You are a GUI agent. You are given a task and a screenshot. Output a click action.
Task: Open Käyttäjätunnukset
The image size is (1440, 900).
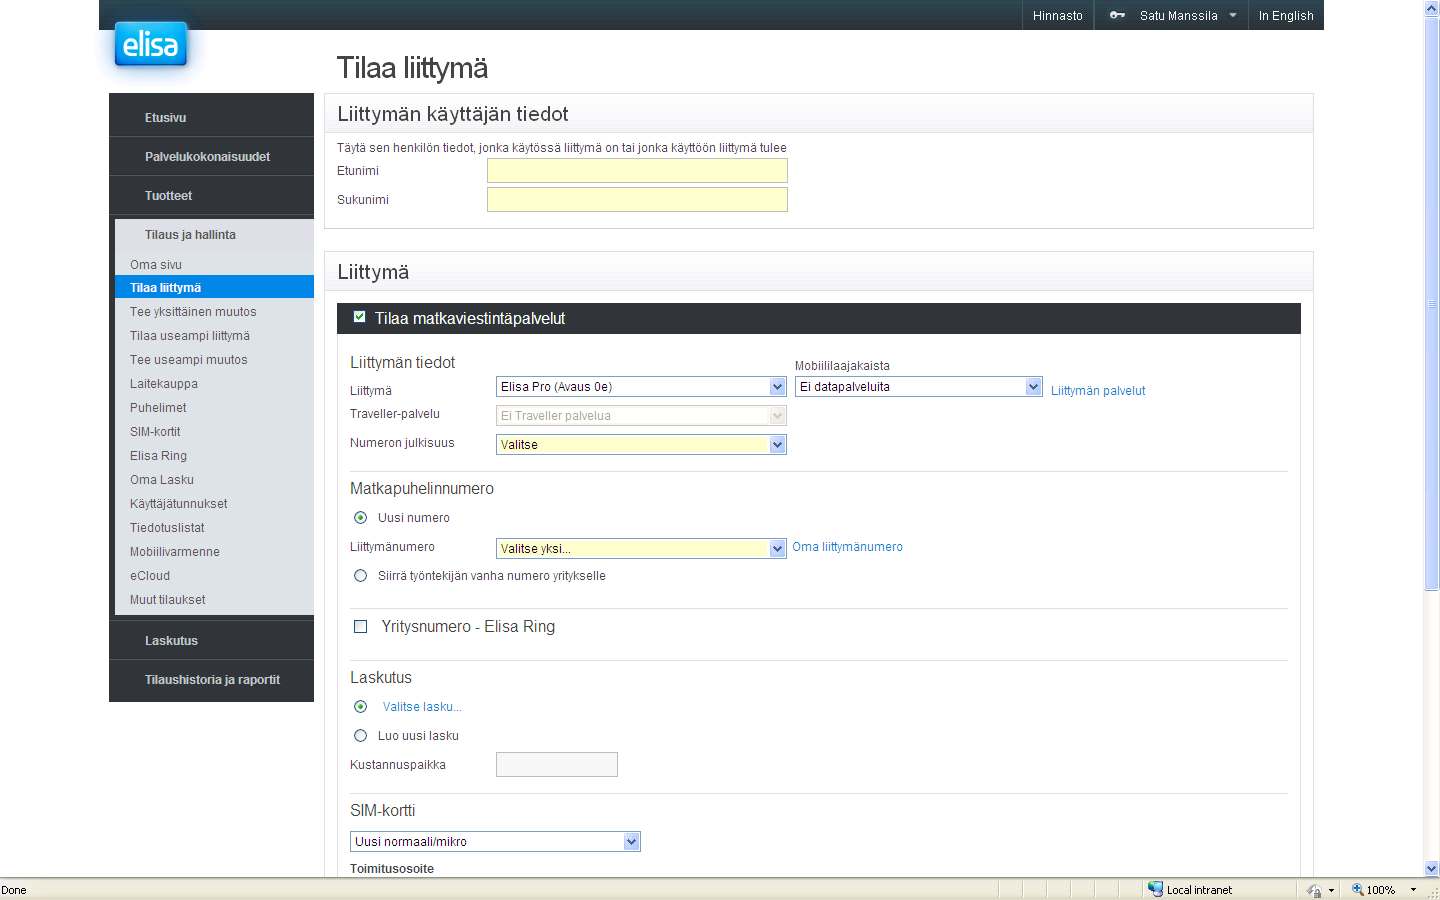click(x=179, y=503)
